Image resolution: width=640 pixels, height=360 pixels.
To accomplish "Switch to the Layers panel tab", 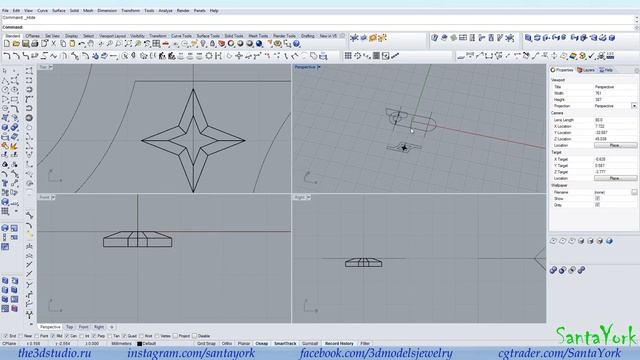I will coord(586,70).
